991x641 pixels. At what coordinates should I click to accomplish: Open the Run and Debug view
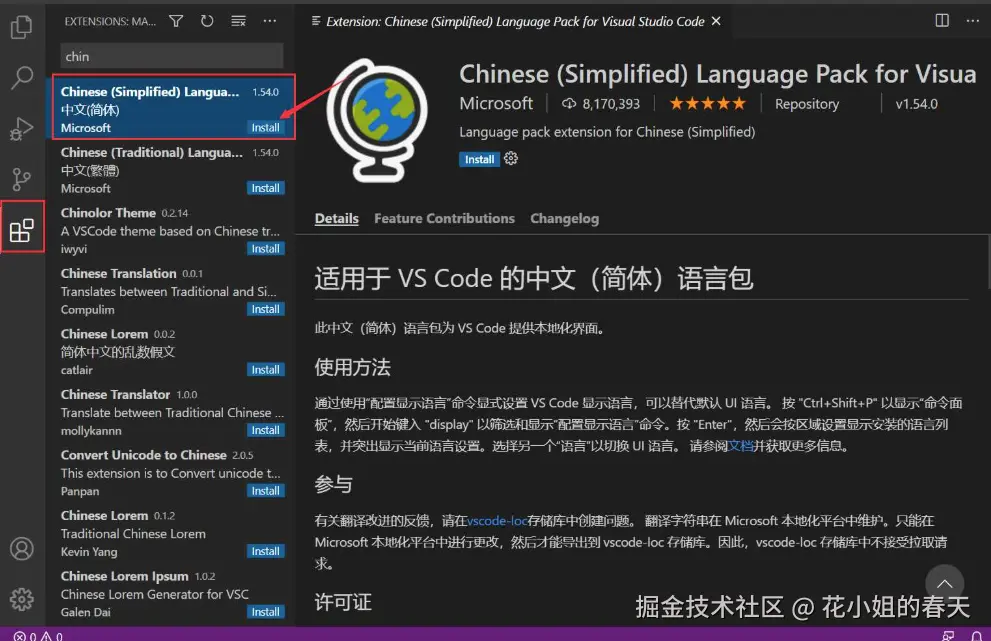[x=21, y=129]
